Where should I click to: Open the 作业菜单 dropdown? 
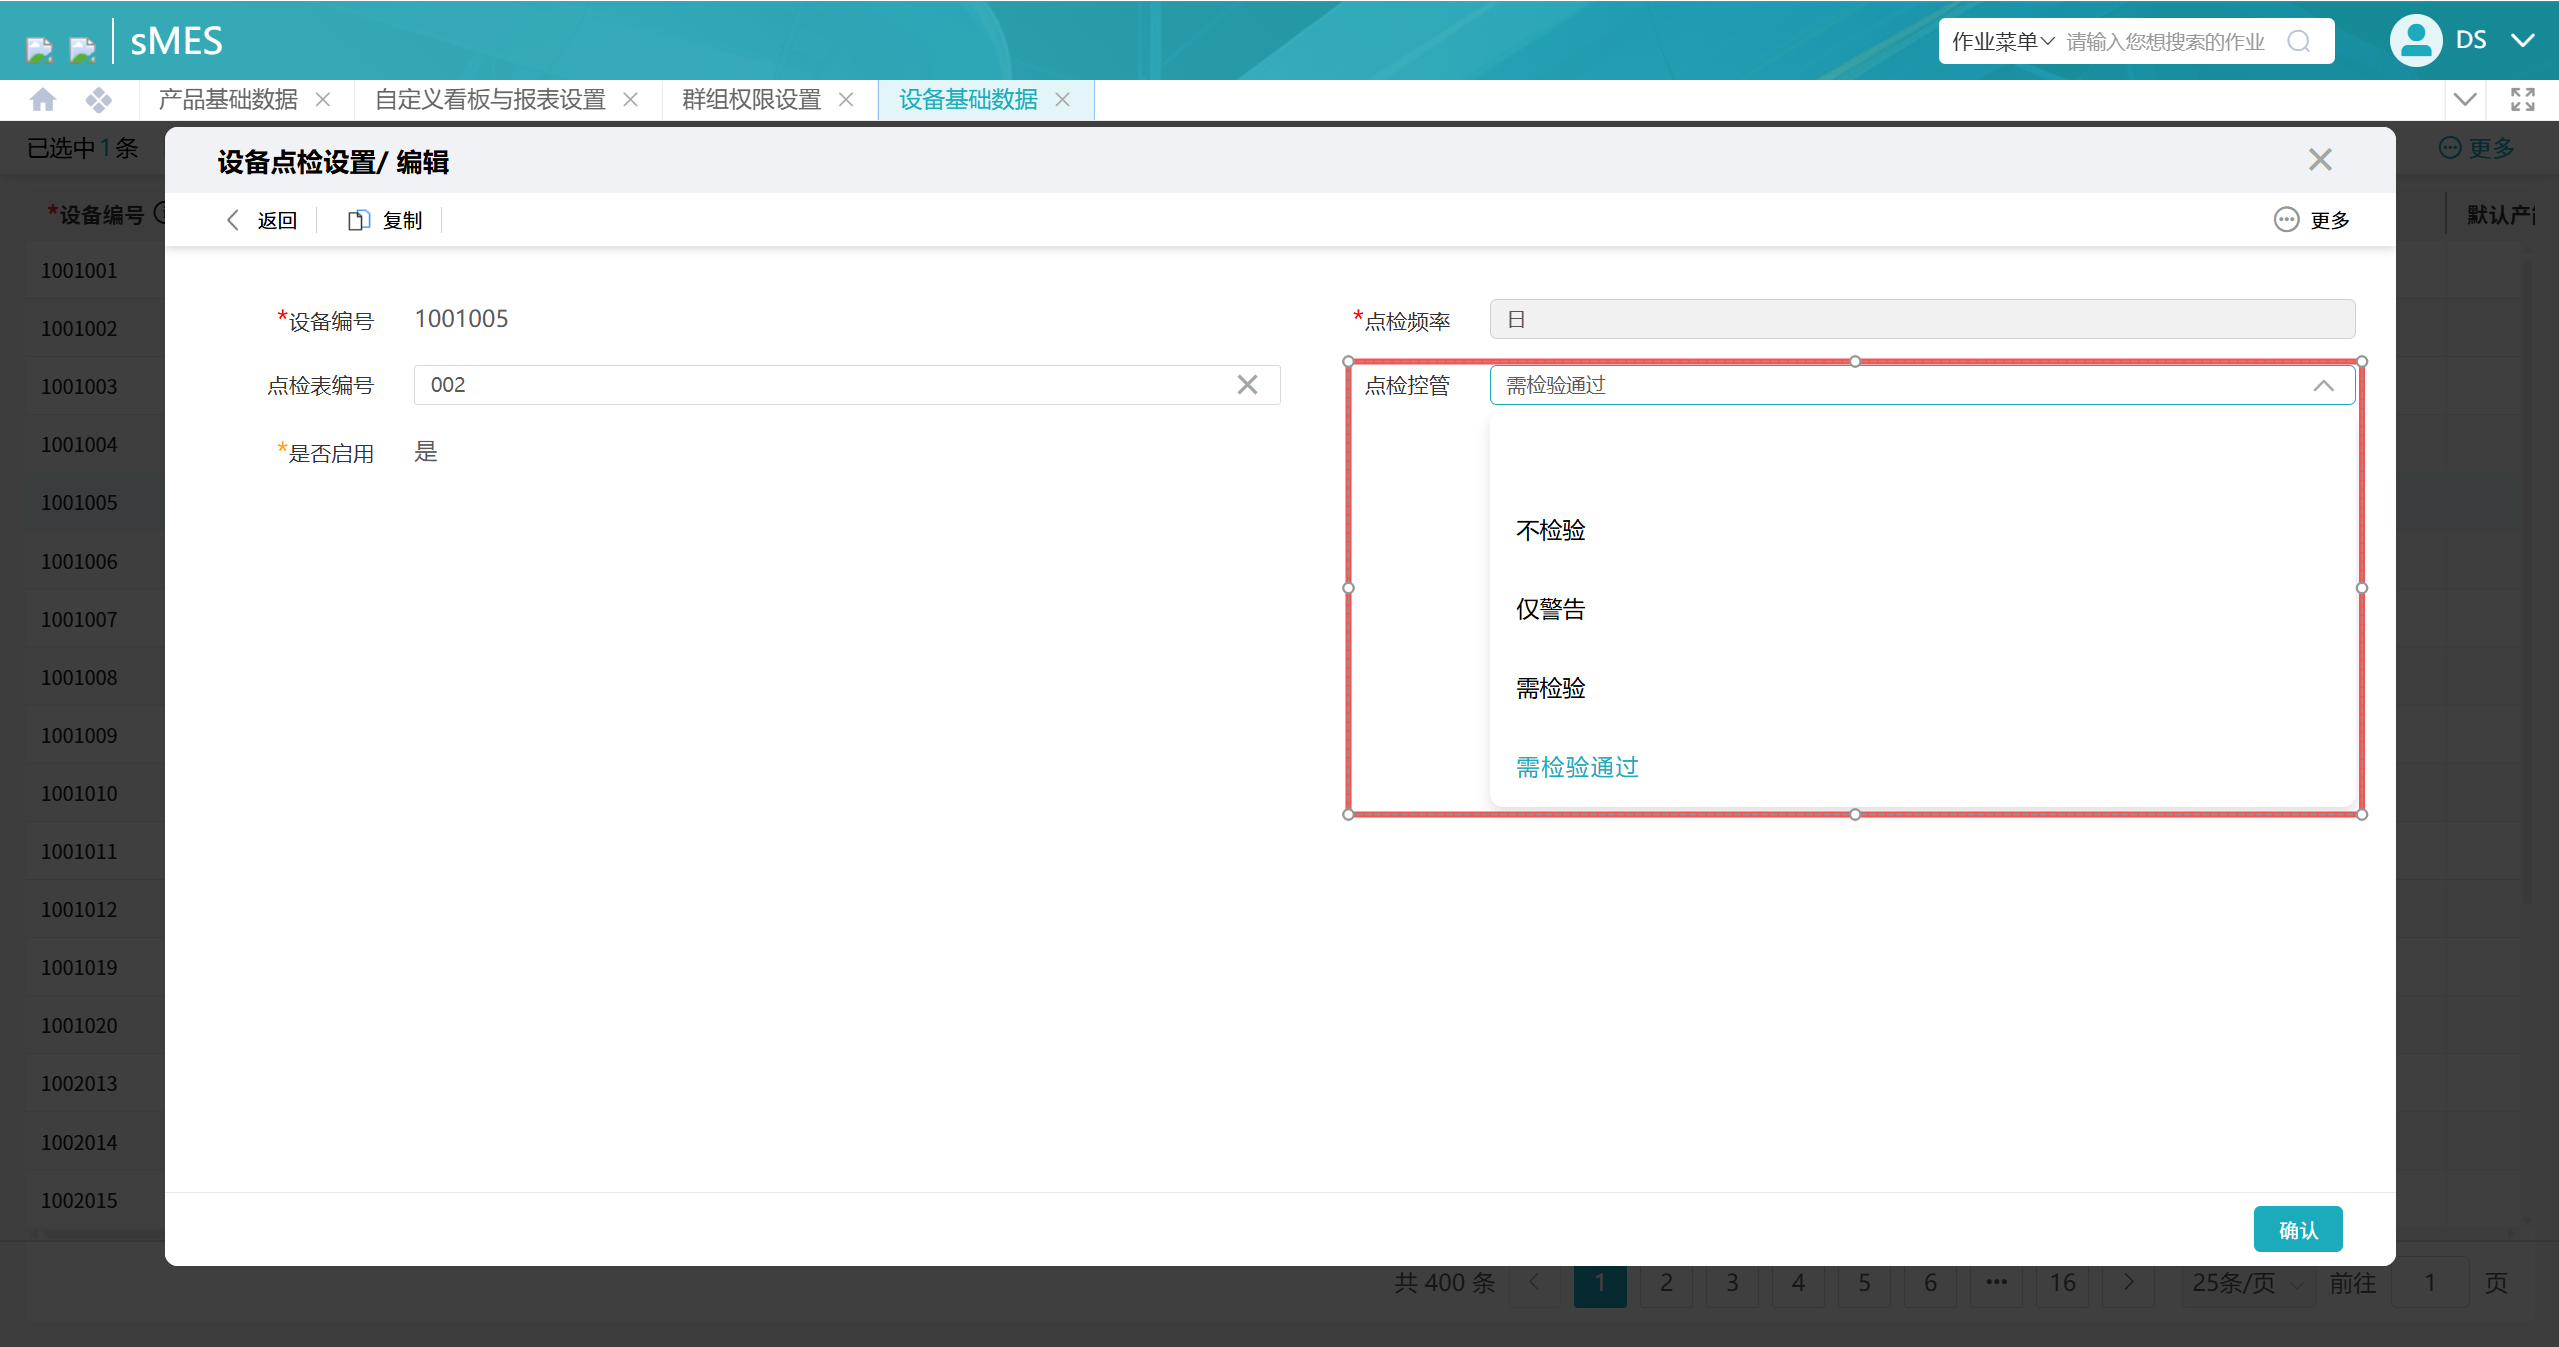tap(2003, 41)
